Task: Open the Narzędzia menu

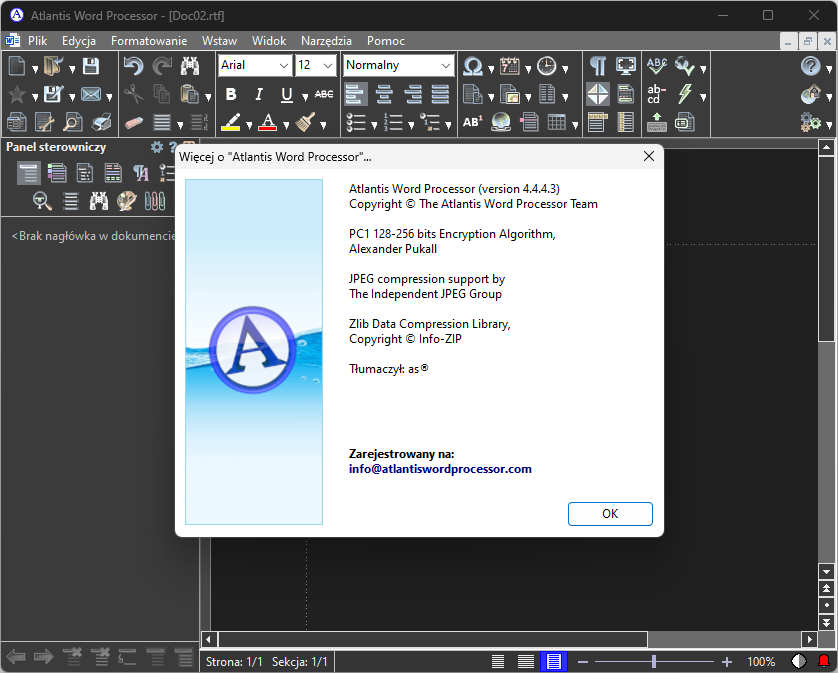Action: pos(326,41)
